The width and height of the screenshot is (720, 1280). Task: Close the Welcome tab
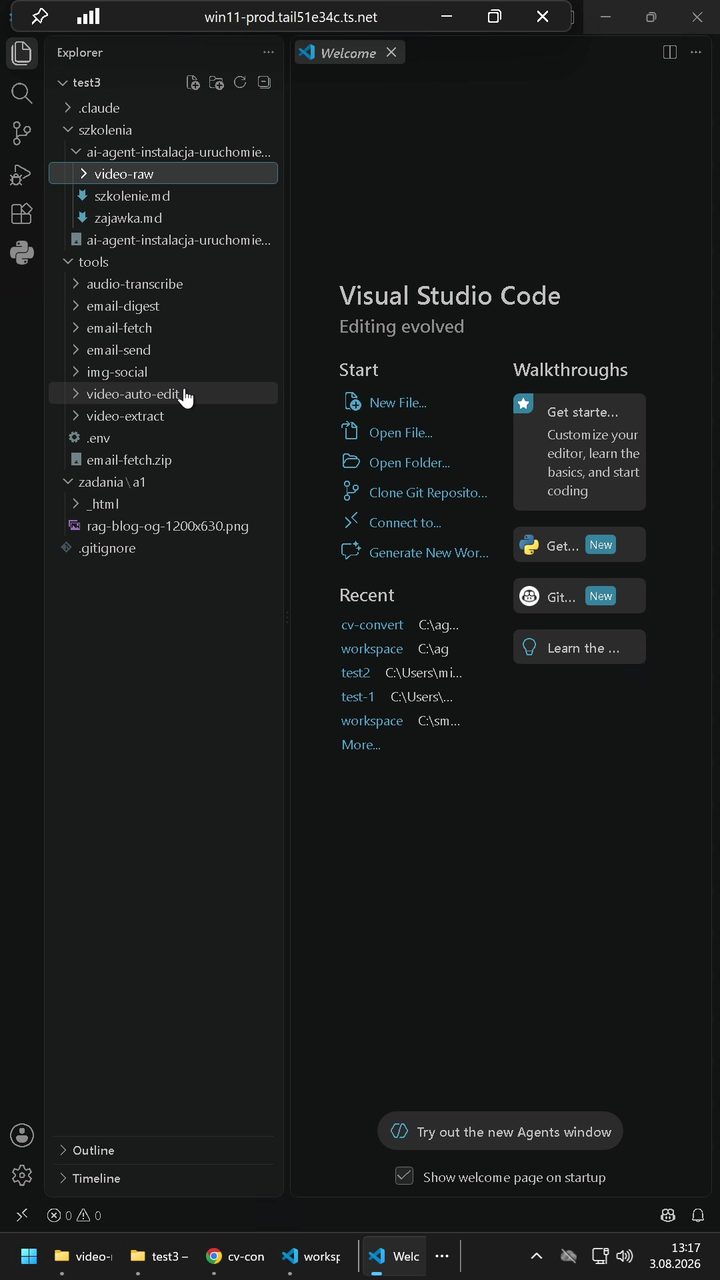coord(391,52)
